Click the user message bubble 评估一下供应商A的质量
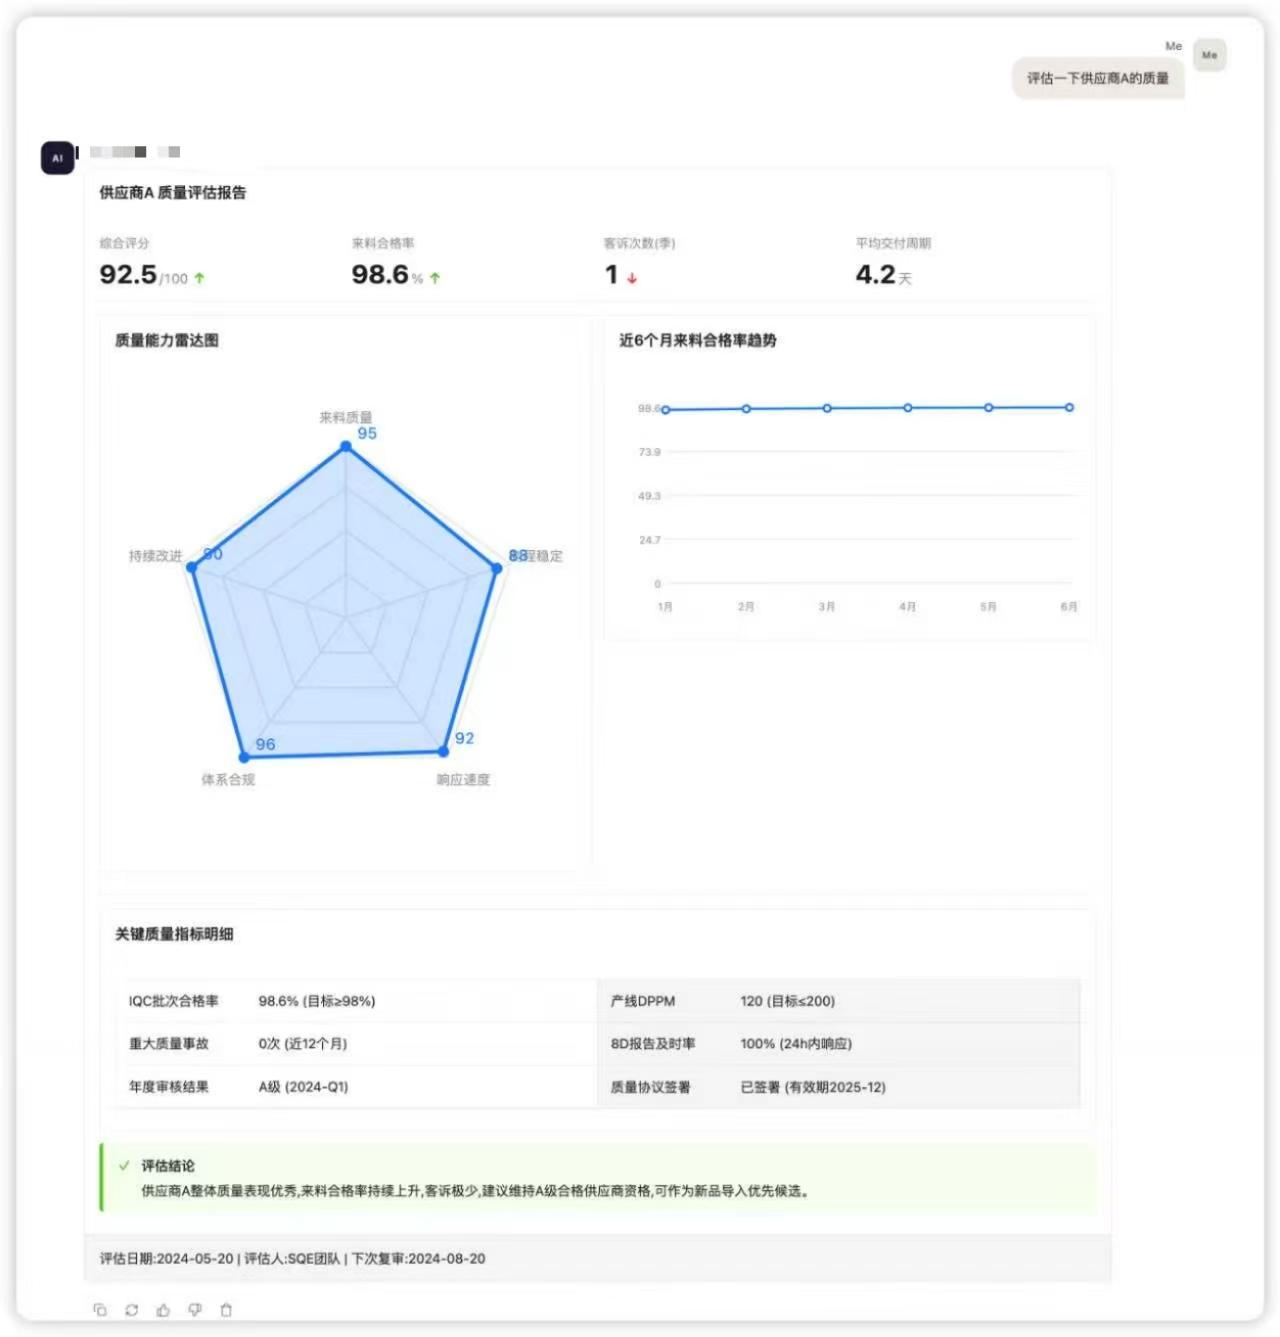This screenshot has height=1337, width=1280. point(1098,78)
